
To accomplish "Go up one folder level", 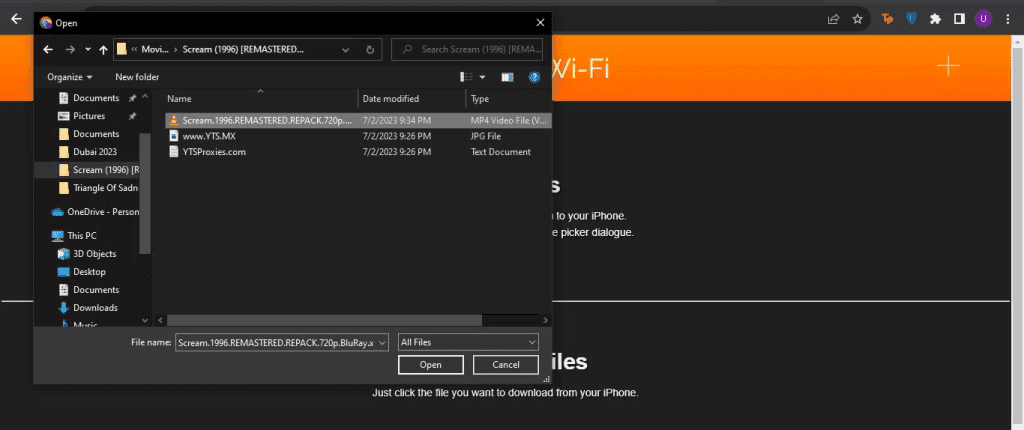I will 103,50.
